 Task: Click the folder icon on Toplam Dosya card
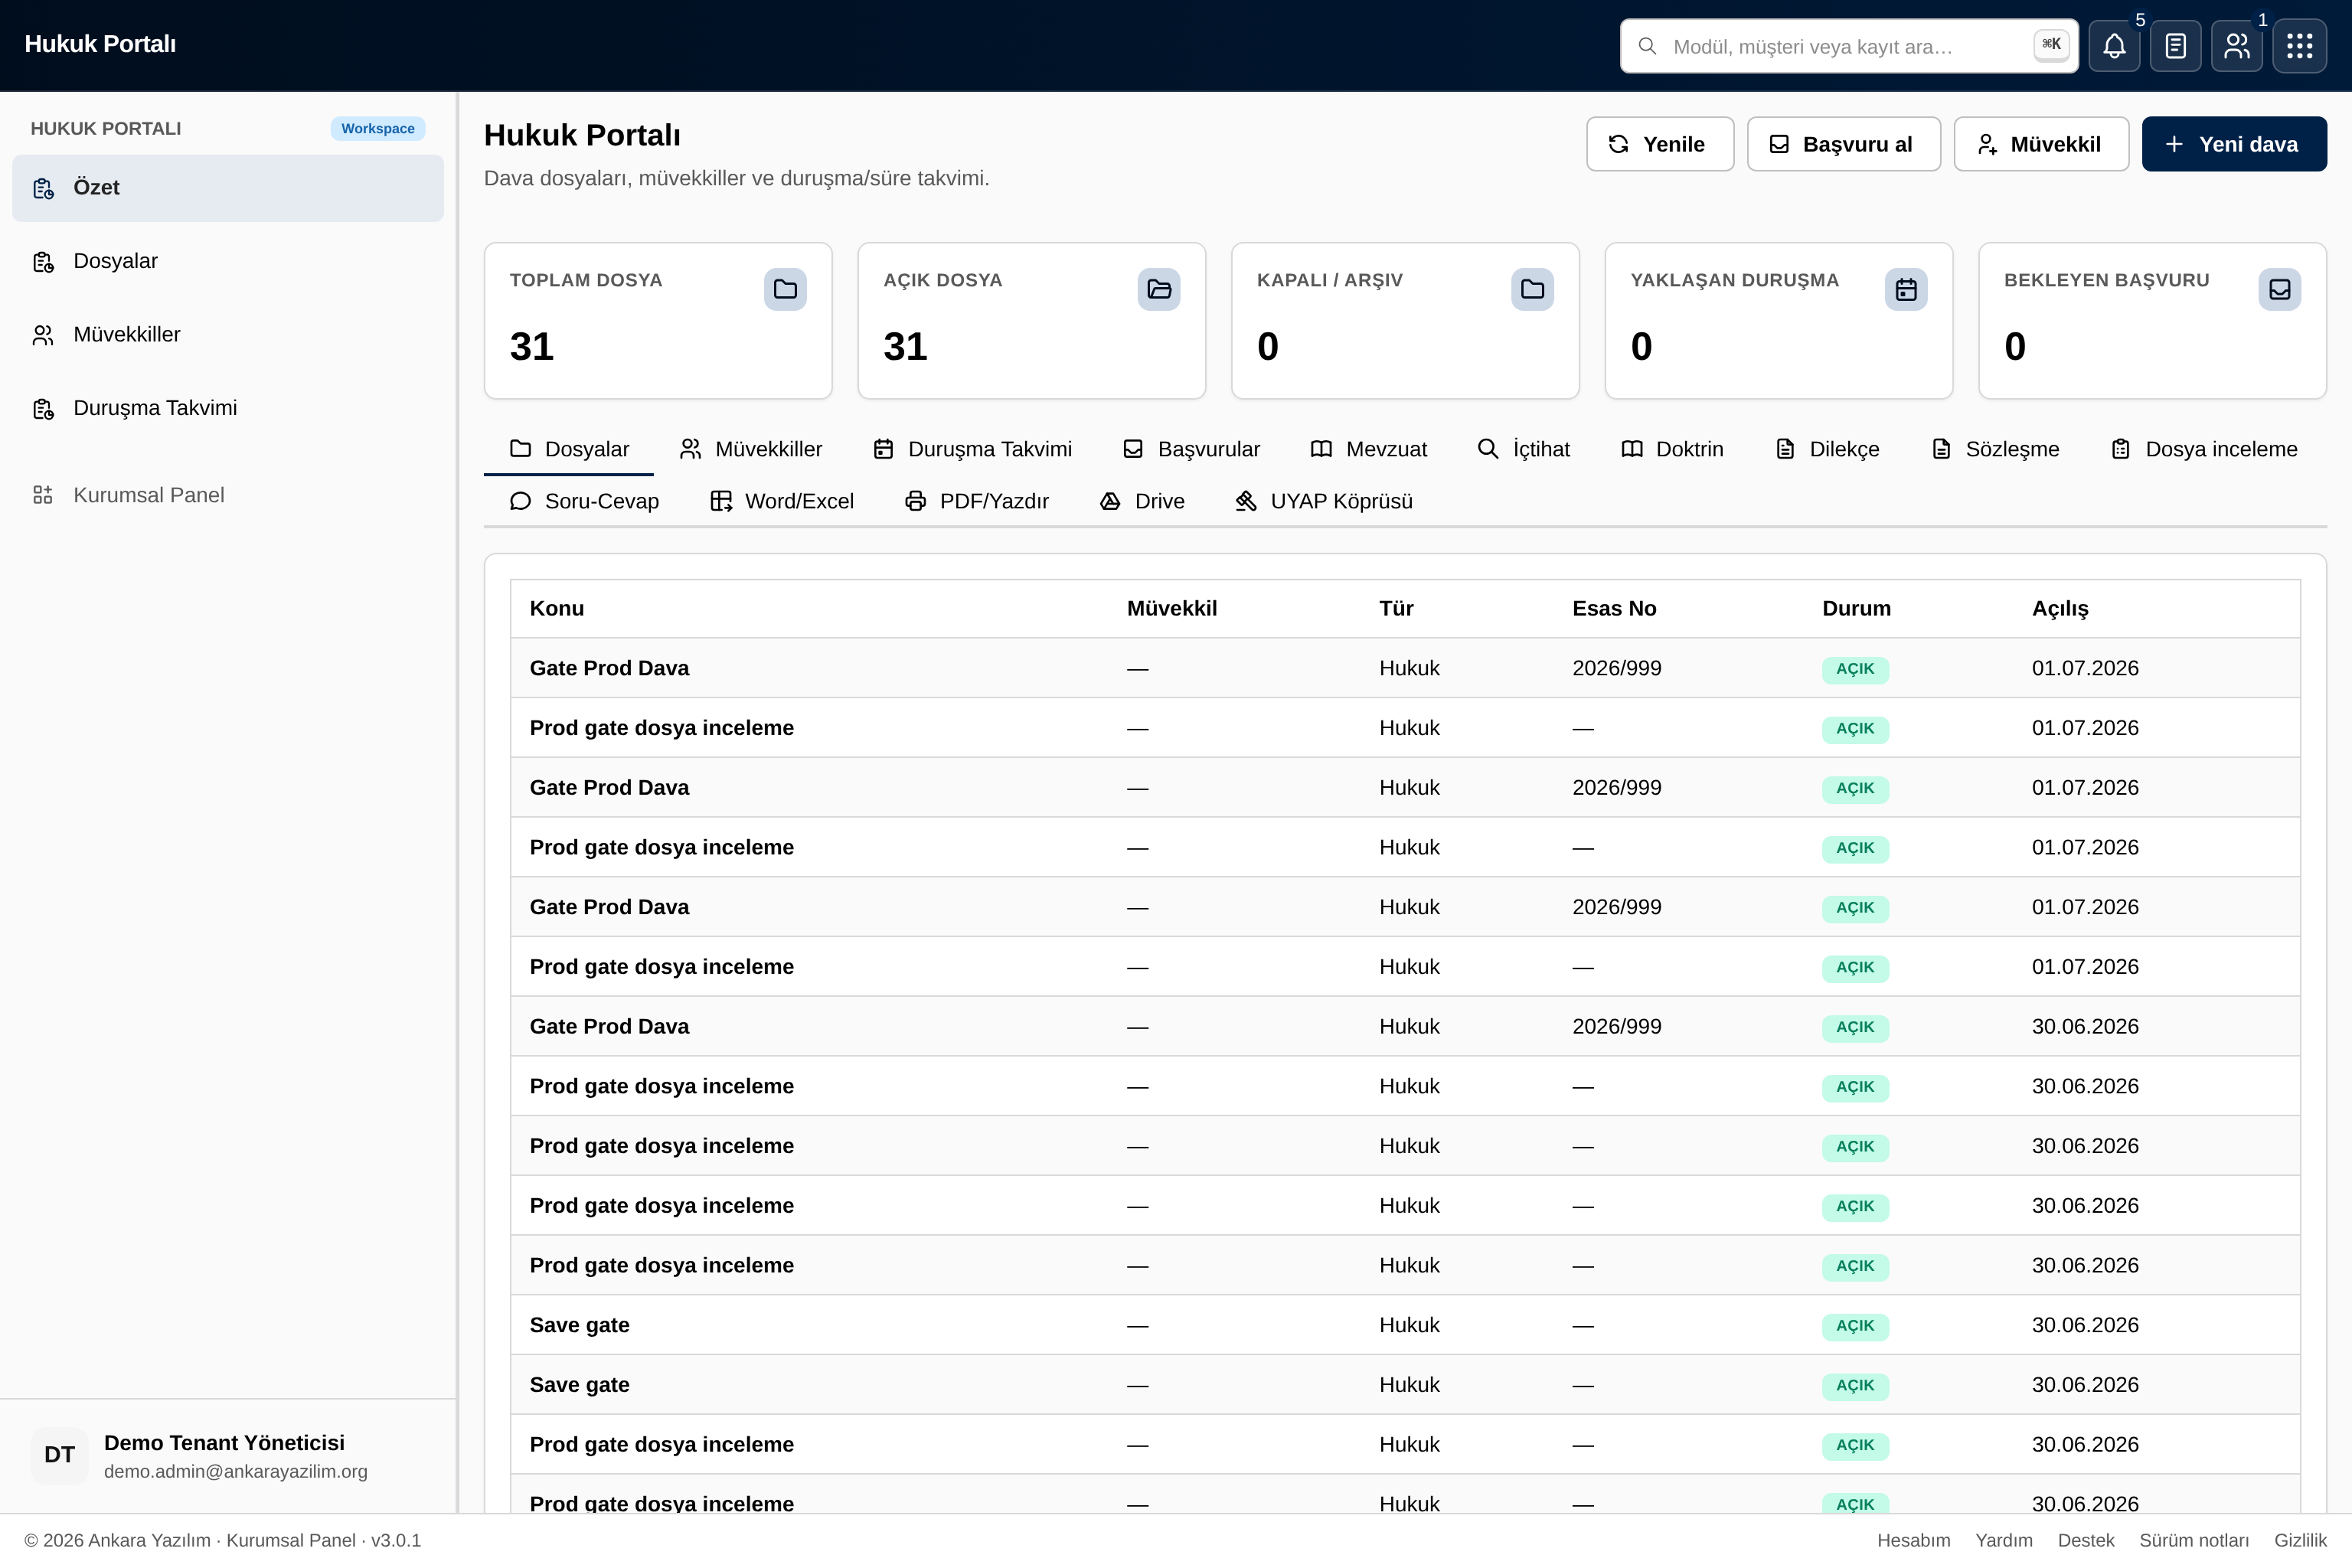click(785, 289)
